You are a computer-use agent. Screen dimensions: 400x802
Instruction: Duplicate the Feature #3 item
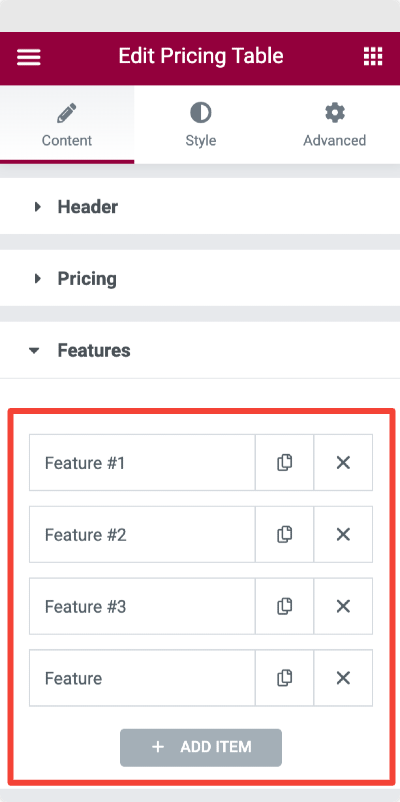click(284, 606)
